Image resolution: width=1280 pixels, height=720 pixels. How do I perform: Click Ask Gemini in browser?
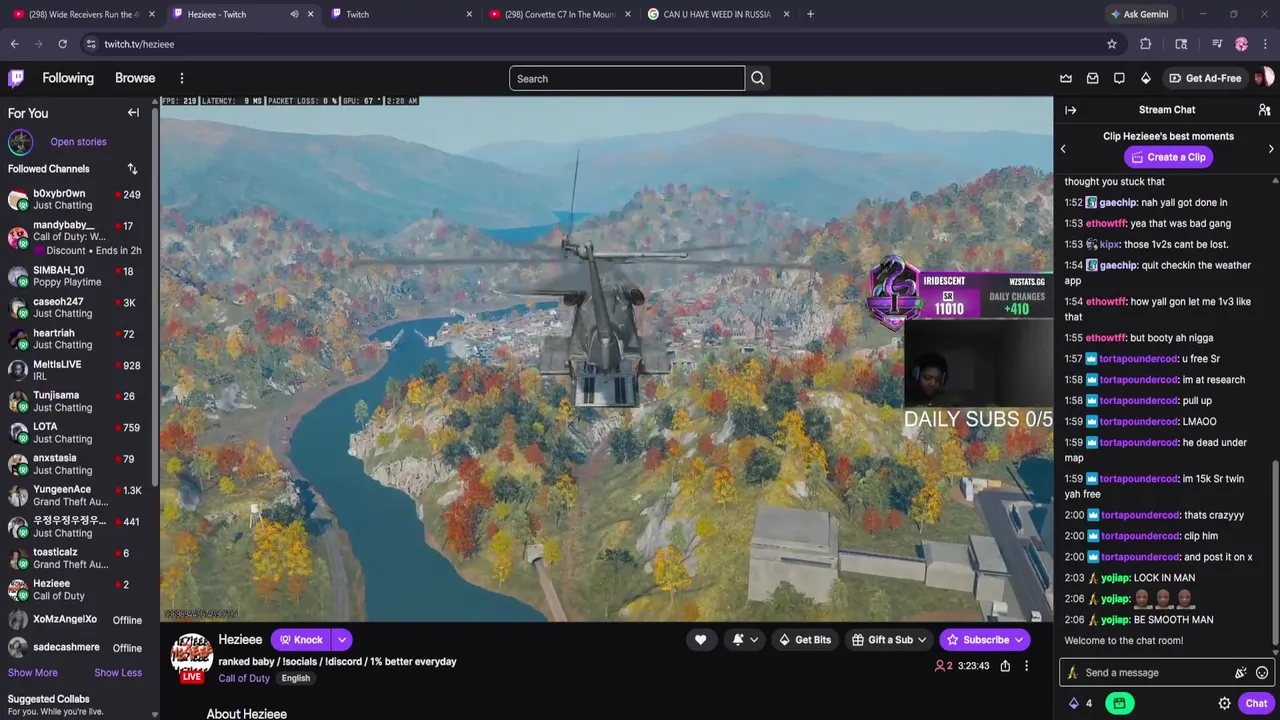tap(1138, 14)
